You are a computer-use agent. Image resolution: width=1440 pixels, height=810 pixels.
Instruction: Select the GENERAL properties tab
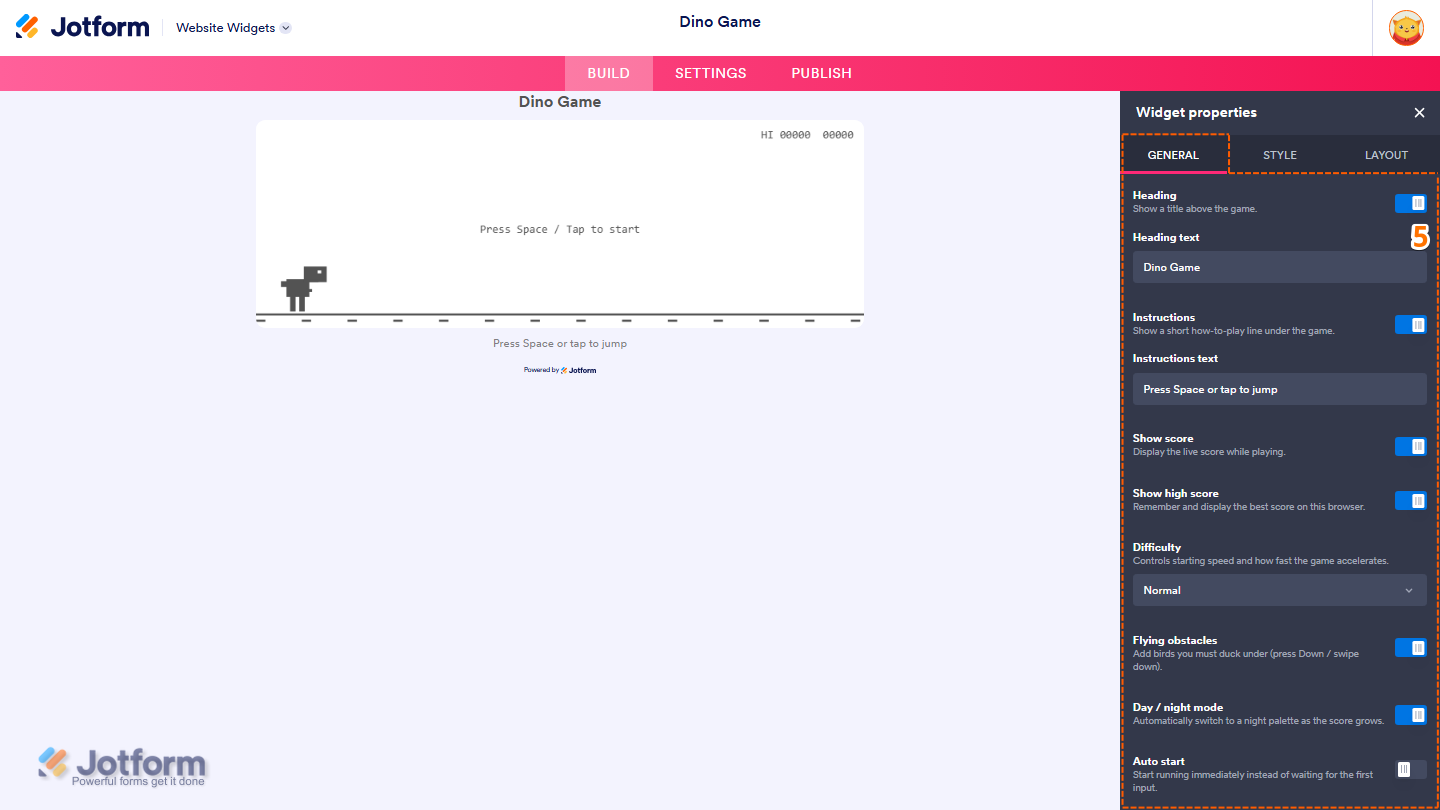[1173, 155]
